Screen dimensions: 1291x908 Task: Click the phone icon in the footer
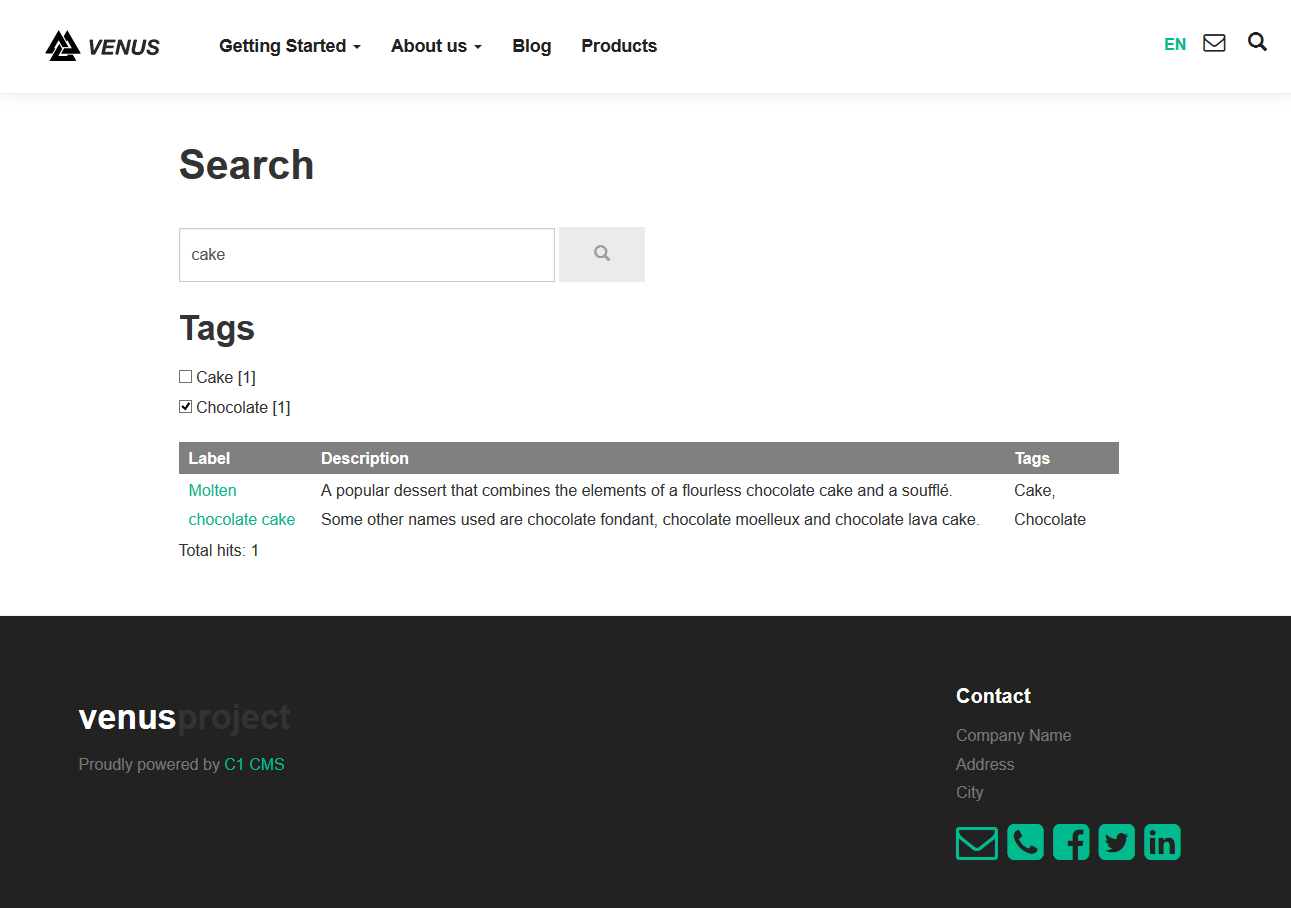[1025, 841]
